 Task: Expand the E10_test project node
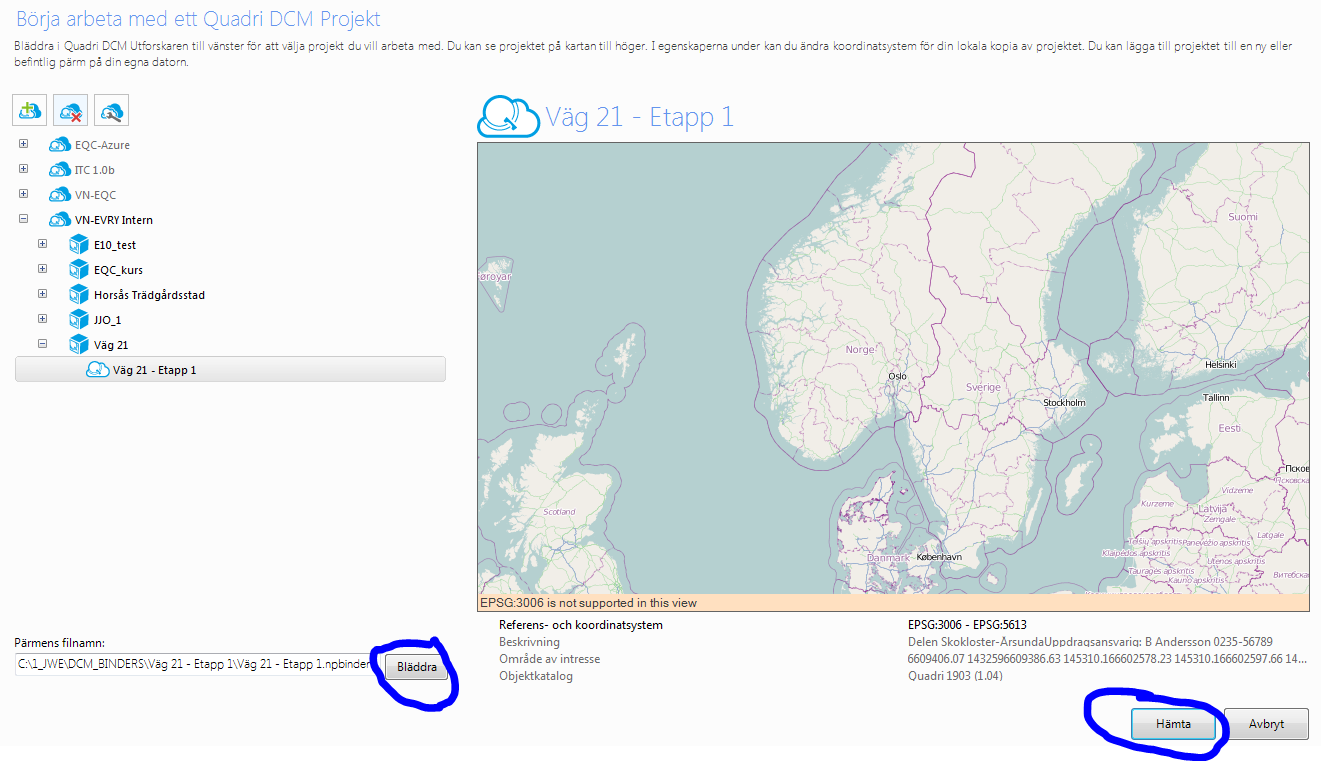42,244
